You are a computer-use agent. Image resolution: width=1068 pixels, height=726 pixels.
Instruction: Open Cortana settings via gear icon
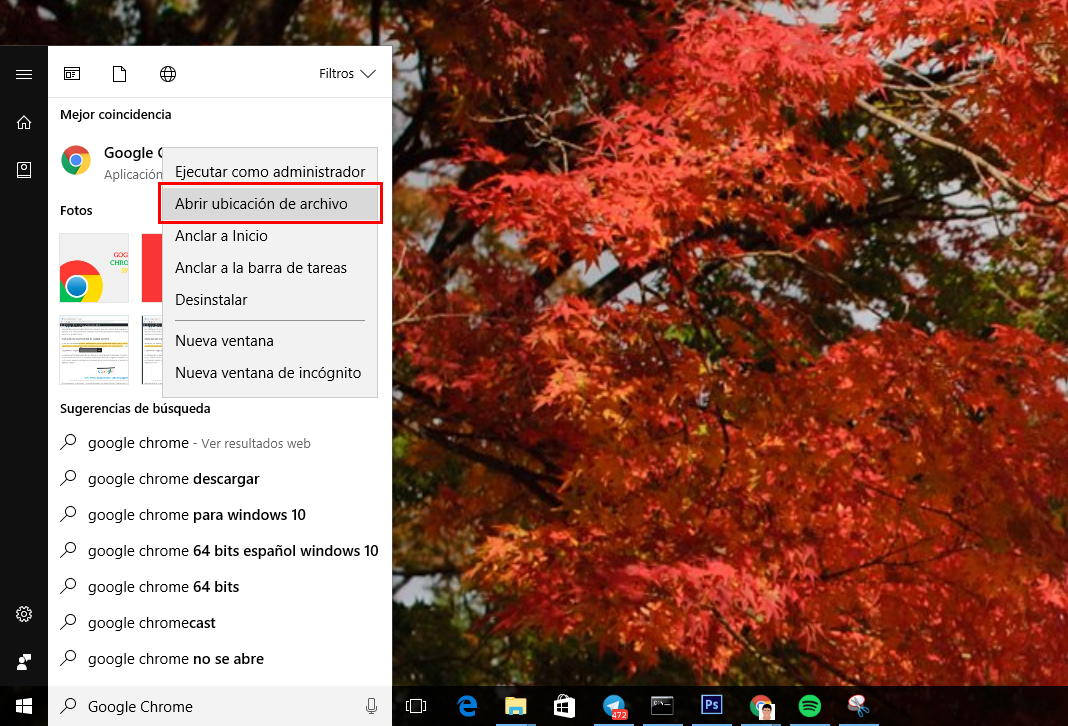[x=24, y=614]
